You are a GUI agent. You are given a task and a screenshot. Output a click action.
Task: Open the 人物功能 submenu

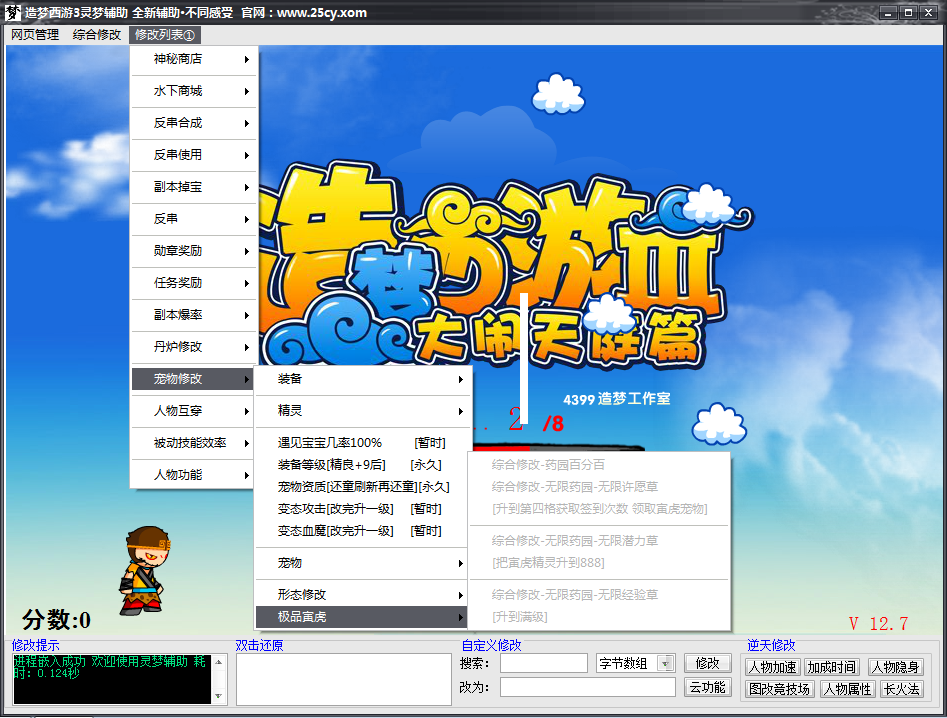click(194, 475)
